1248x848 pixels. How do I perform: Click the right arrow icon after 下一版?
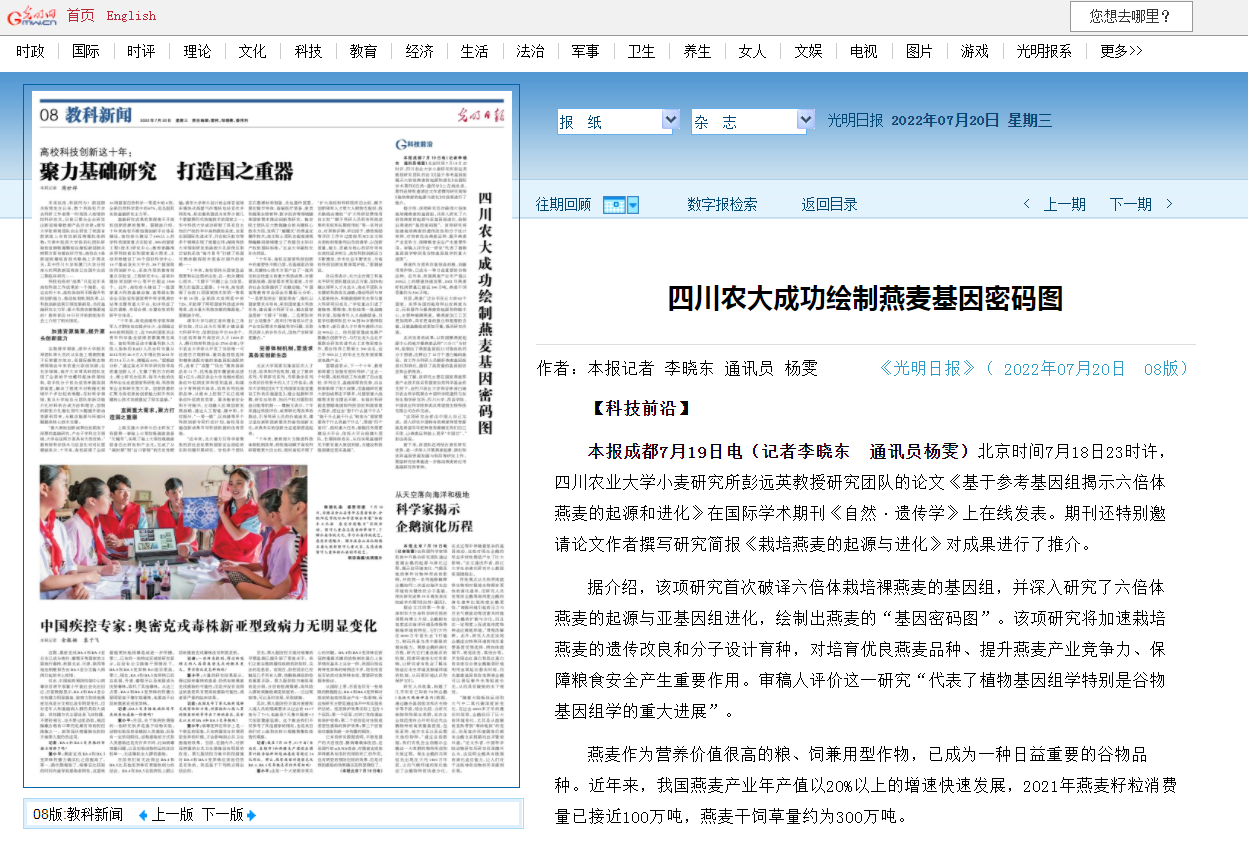coord(251,815)
